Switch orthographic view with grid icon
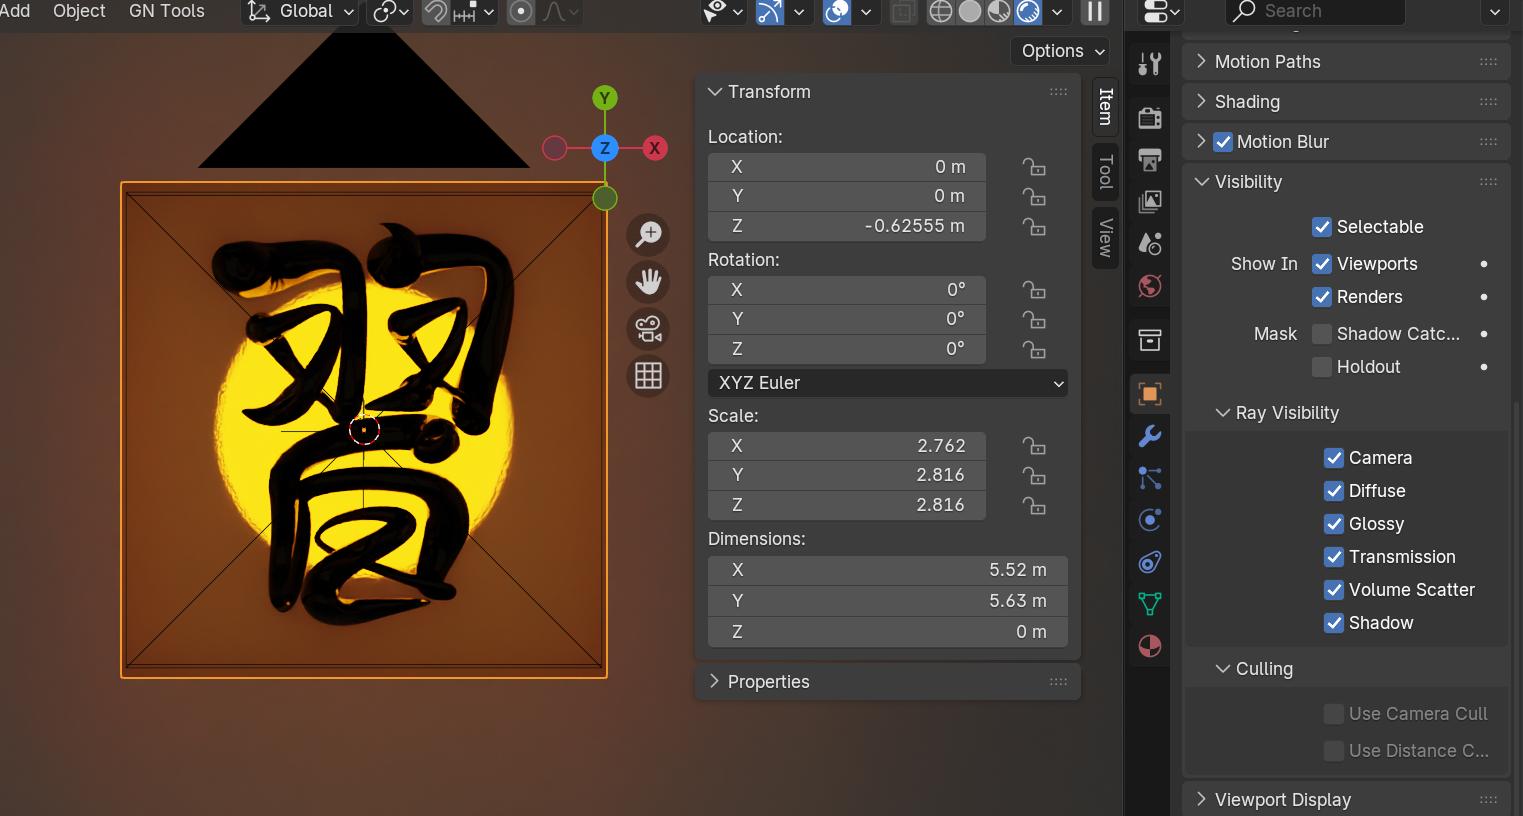The height and width of the screenshot is (816, 1523). point(648,376)
